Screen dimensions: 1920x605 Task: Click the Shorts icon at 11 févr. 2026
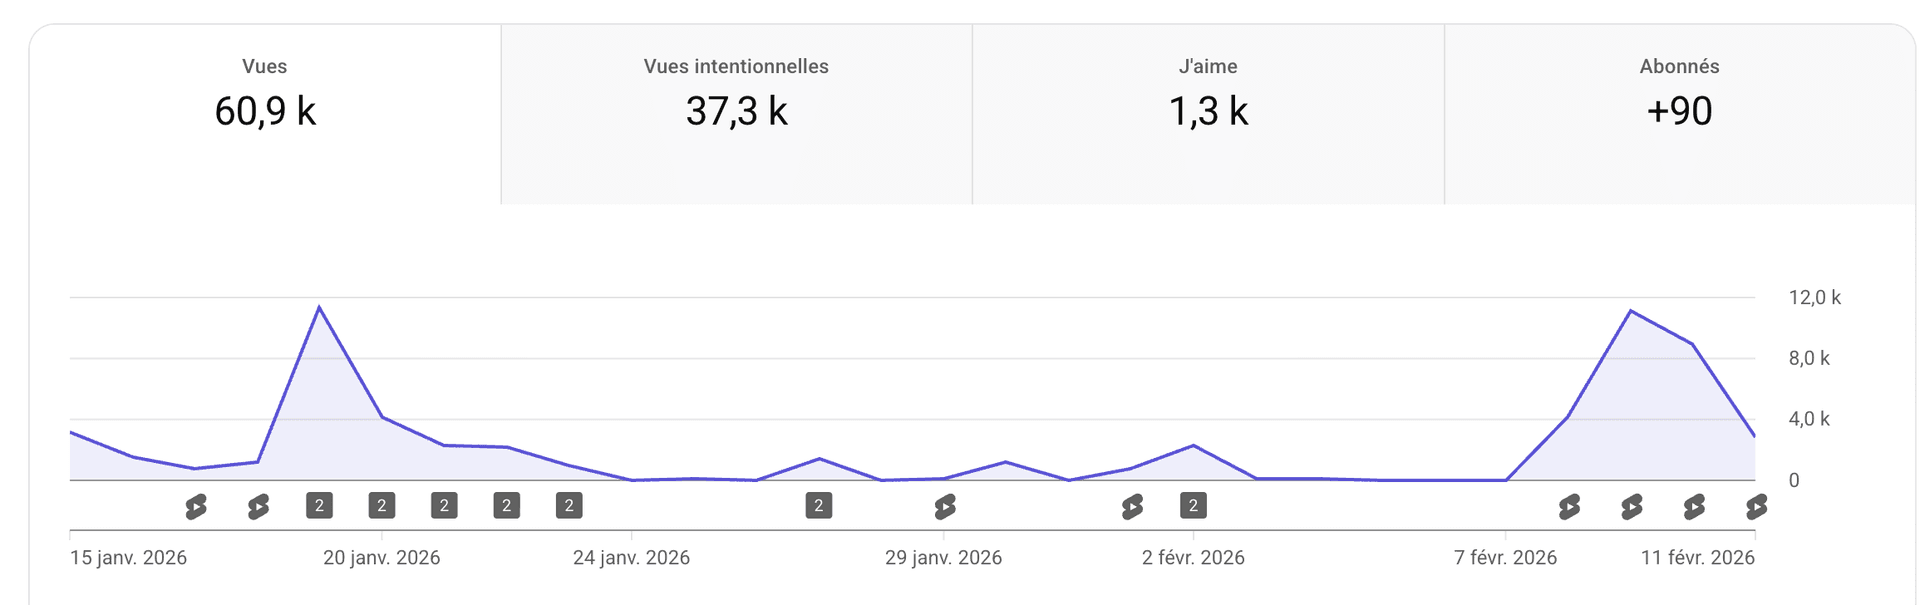(1756, 507)
